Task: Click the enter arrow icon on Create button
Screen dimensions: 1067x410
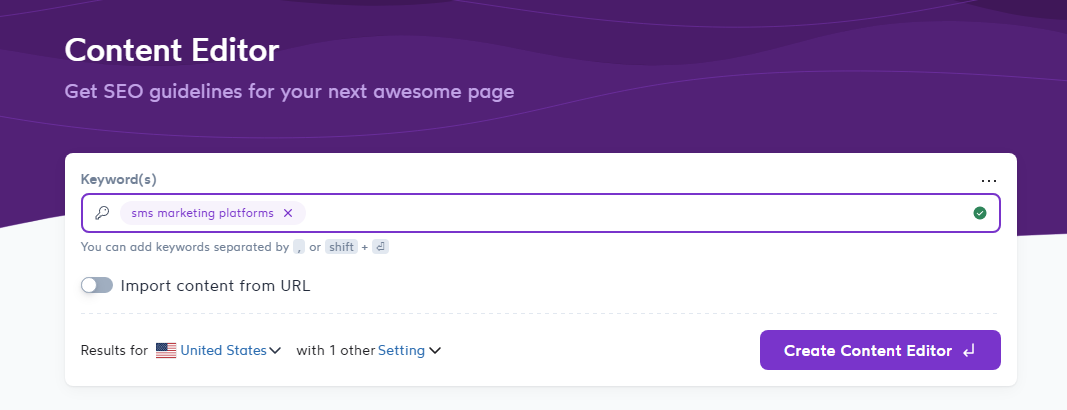Action: point(969,351)
